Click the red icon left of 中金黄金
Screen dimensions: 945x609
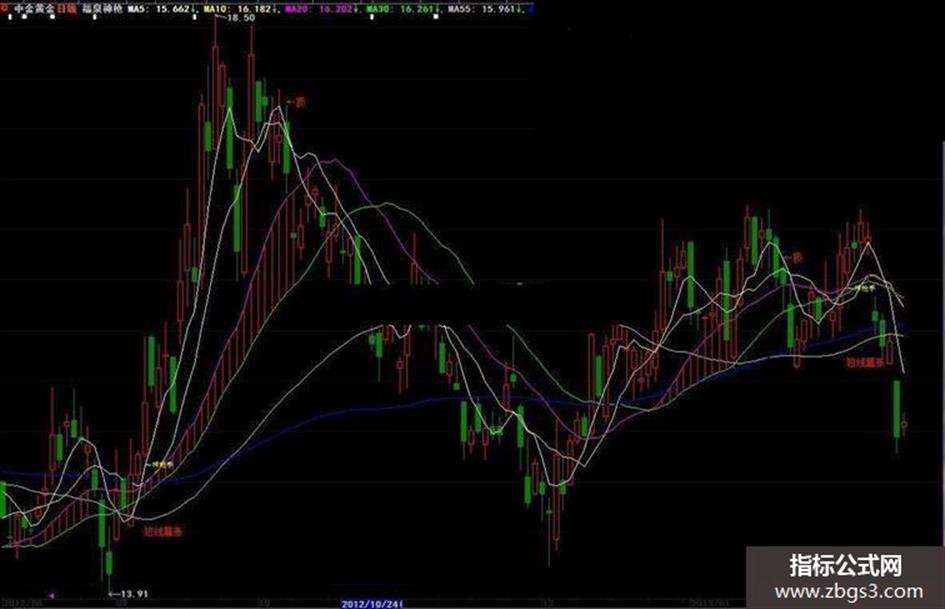(5, 8)
